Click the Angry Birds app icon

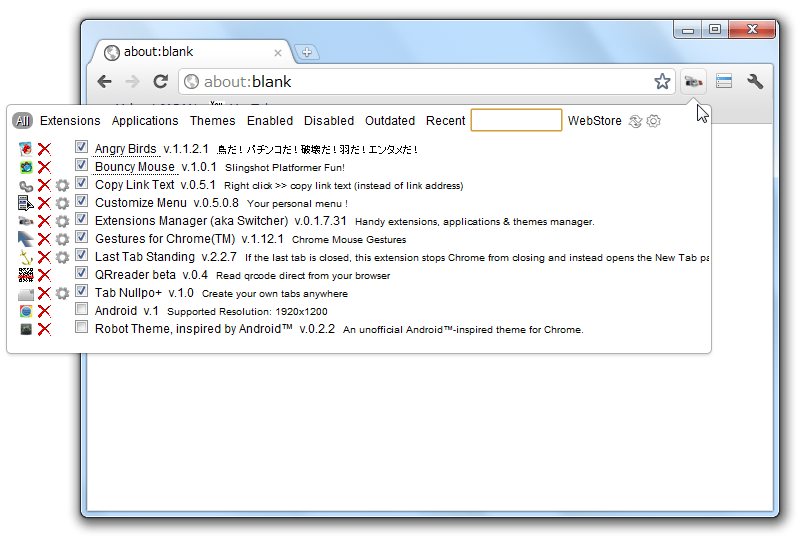[26, 149]
